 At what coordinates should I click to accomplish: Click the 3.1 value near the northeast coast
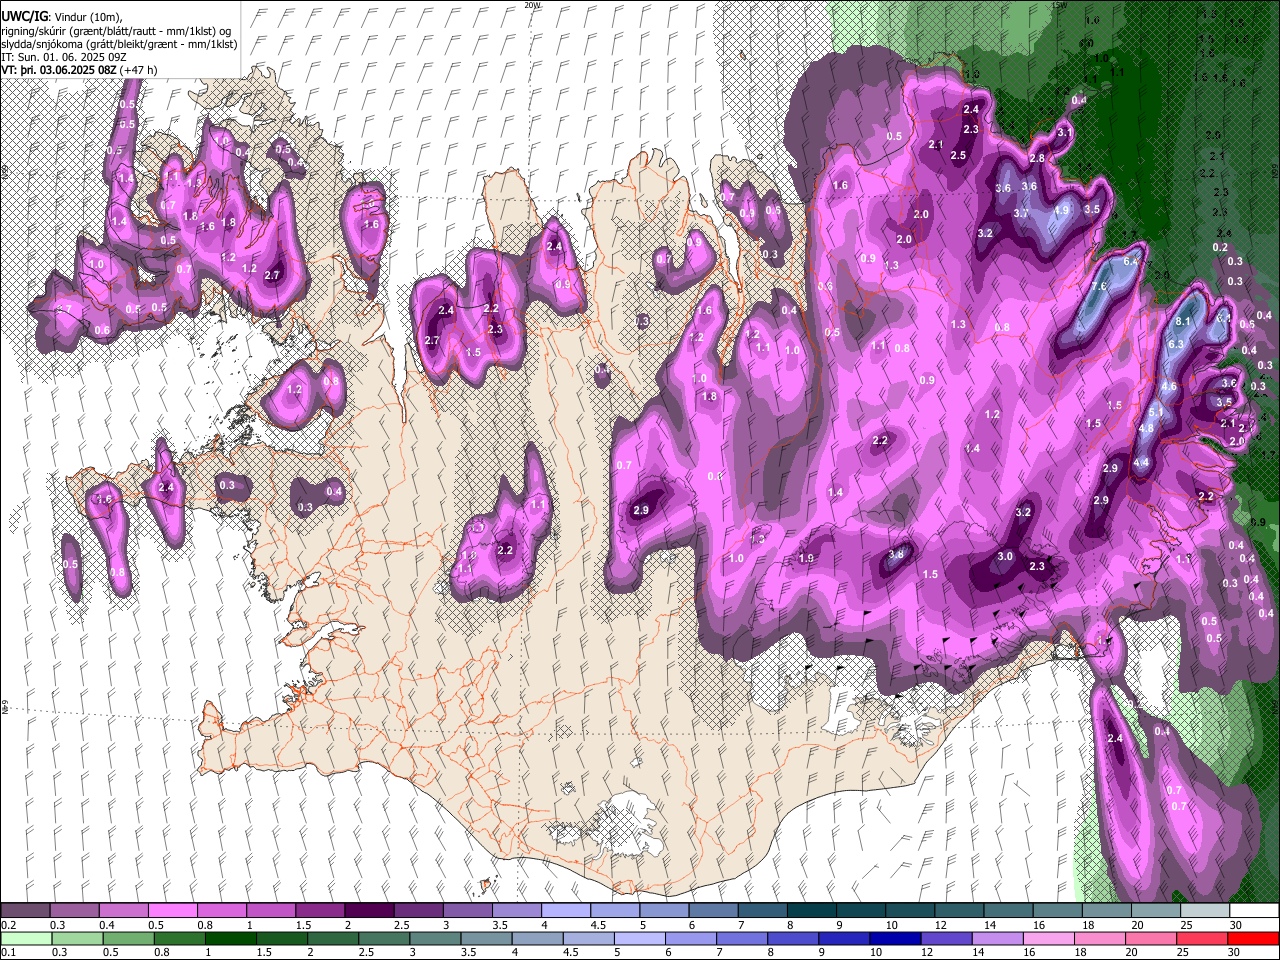click(1065, 132)
